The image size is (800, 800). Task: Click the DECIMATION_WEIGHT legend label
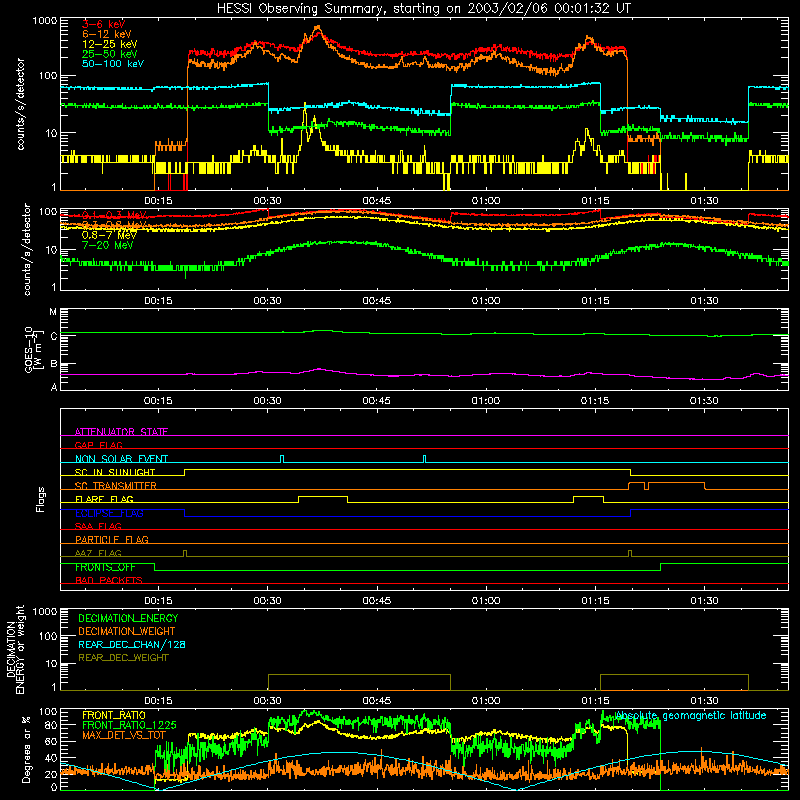click(x=127, y=631)
